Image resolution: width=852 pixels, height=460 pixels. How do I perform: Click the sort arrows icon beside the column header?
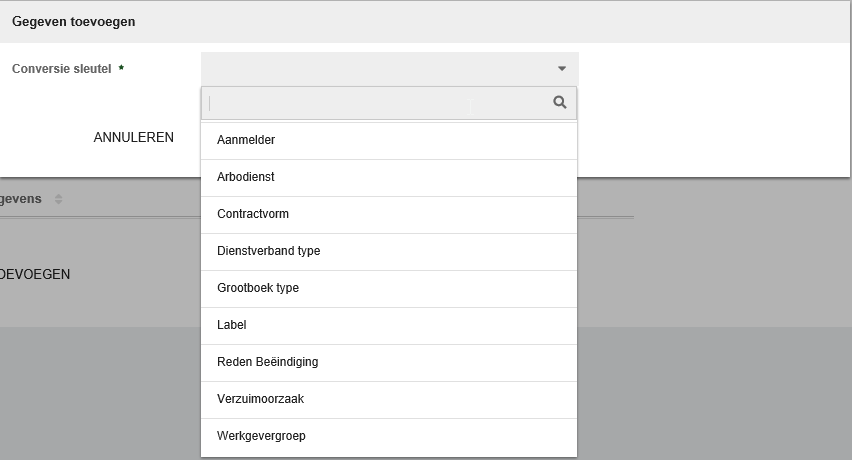tap(59, 200)
